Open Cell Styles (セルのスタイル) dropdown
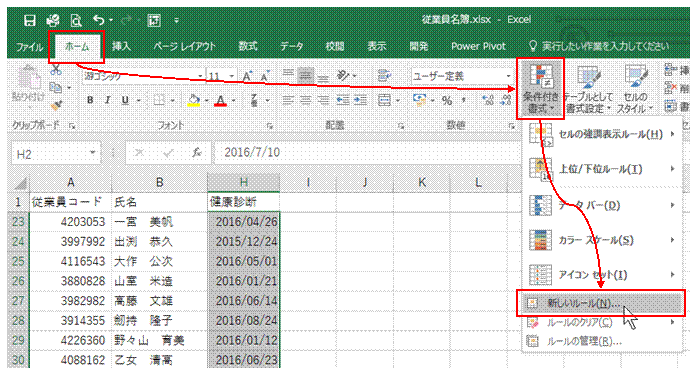The height and width of the screenshot is (374, 698). point(635,89)
